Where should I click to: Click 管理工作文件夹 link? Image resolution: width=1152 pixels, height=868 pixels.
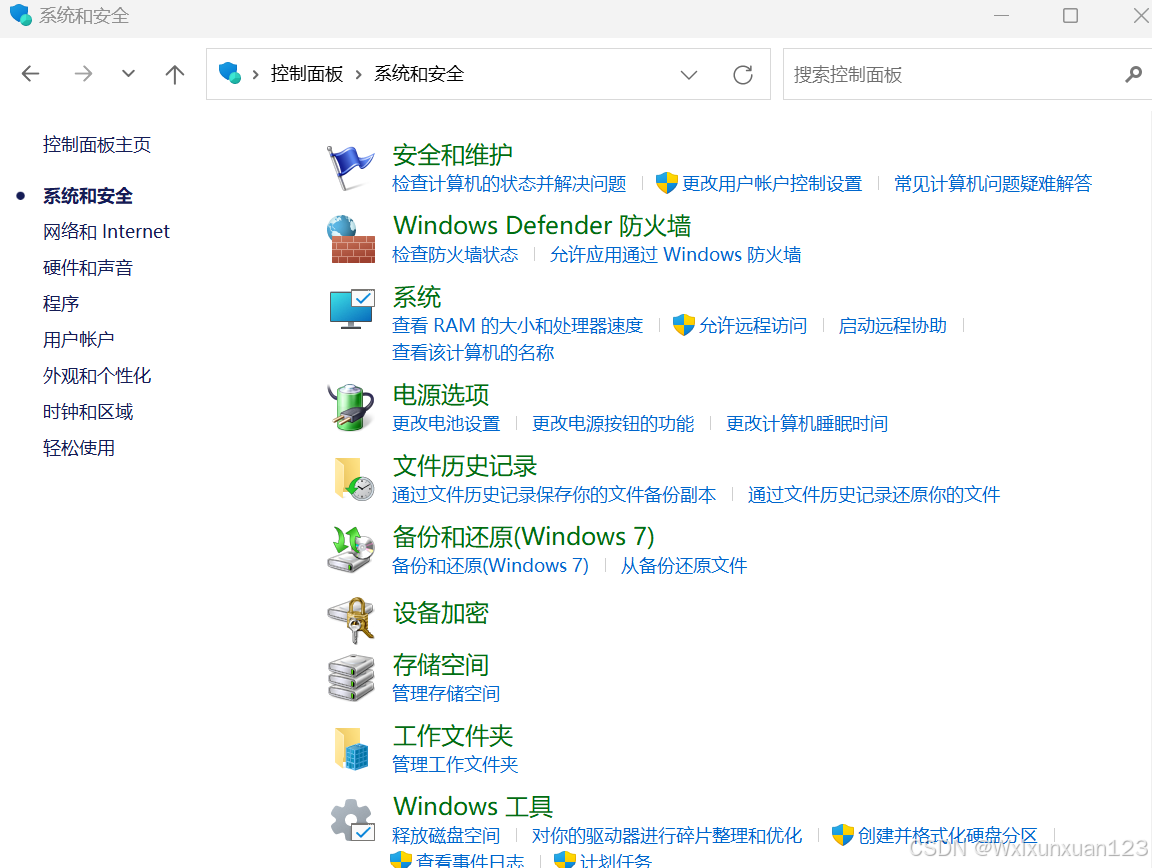pyautogui.click(x=456, y=765)
